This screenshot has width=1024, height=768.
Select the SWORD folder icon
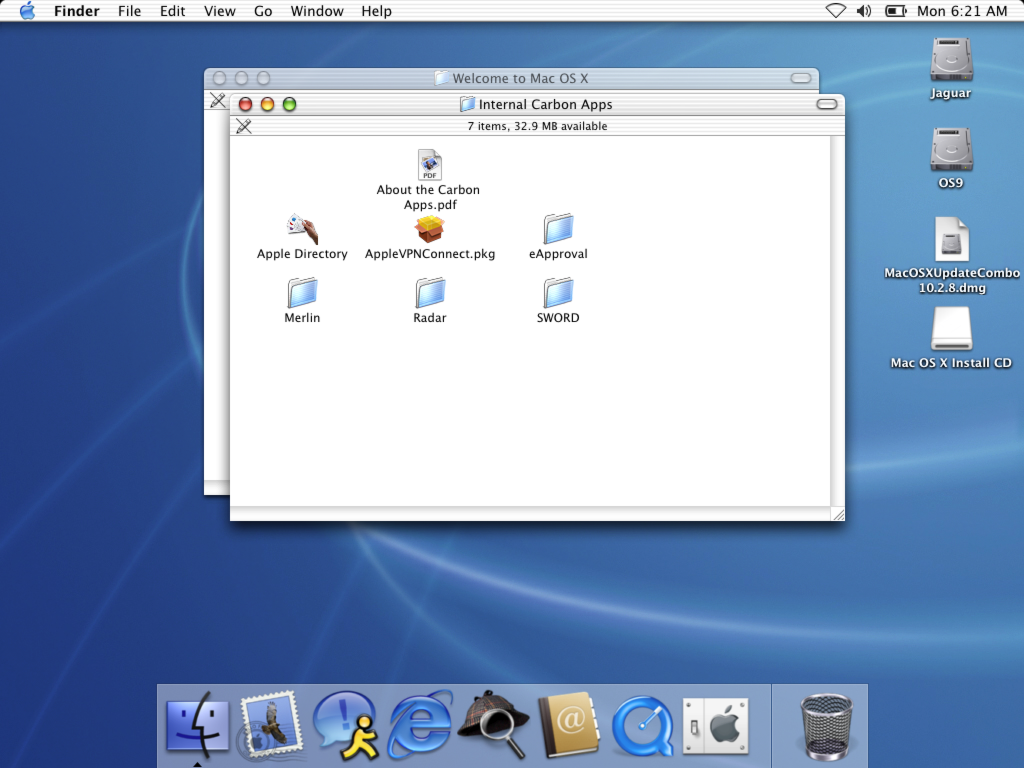(x=558, y=293)
